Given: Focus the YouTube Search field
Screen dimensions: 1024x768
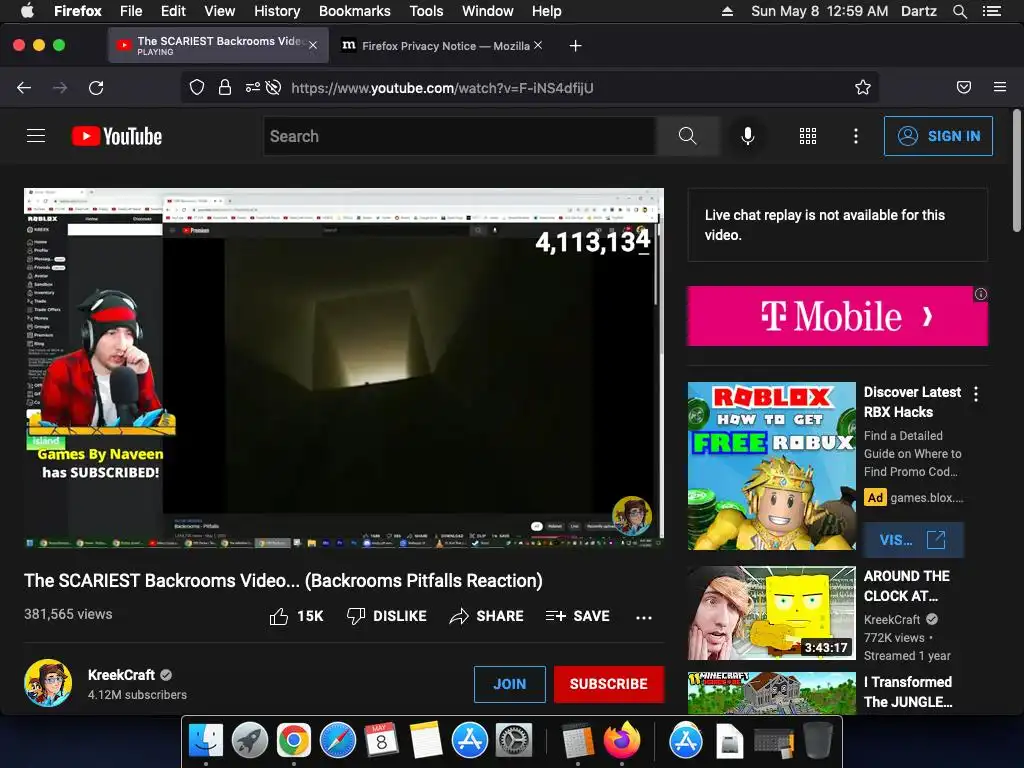Looking at the screenshot, I should (x=460, y=136).
